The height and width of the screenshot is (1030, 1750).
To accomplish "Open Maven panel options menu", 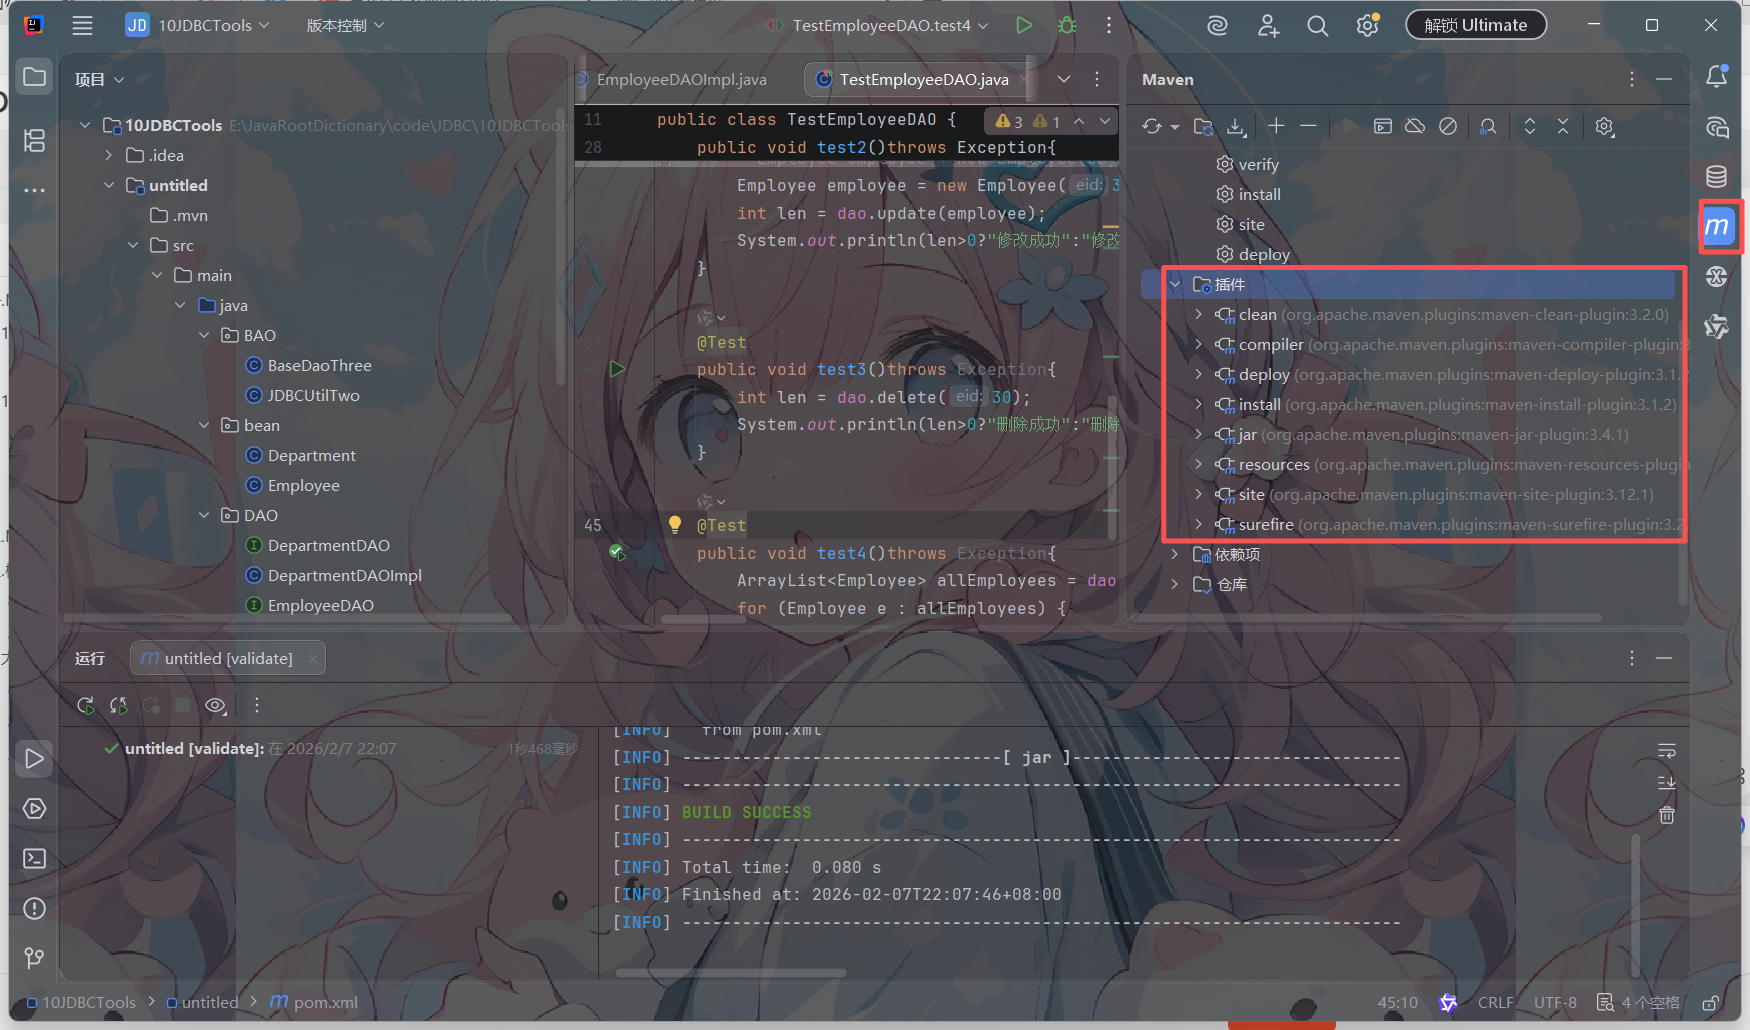I will pyautogui.click(x=1632, y=79).
